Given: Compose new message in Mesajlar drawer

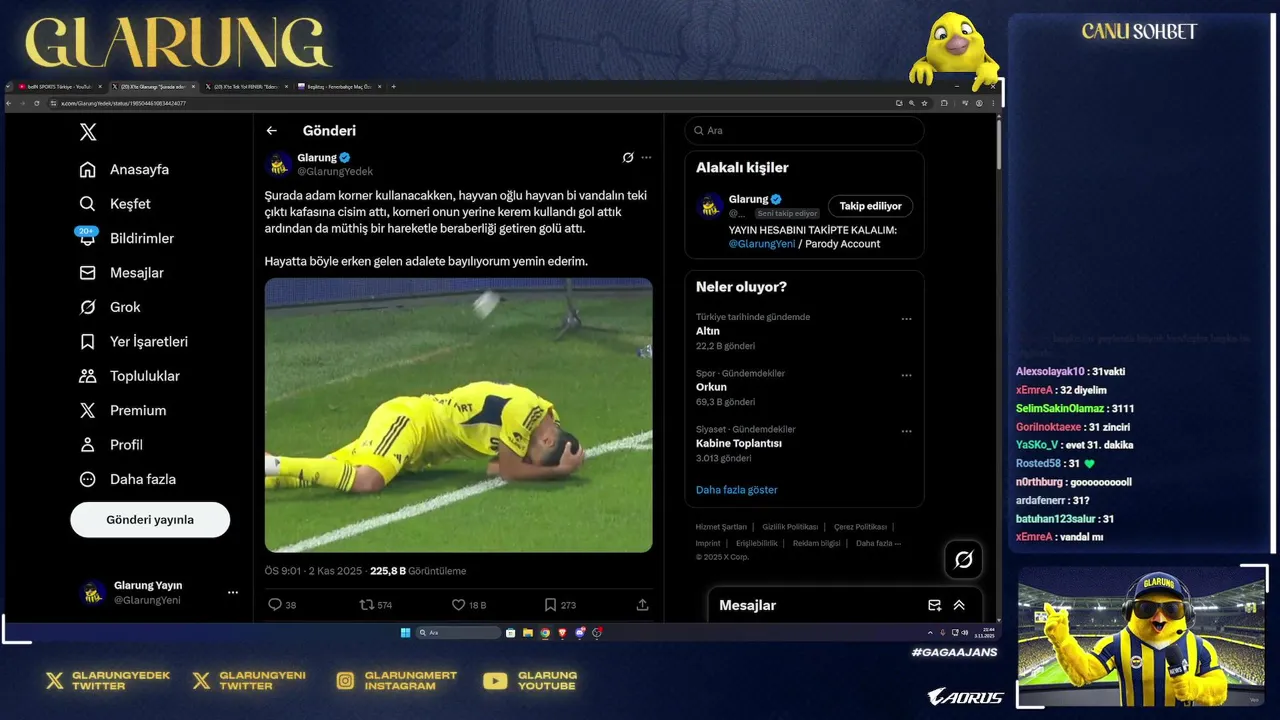Looking at the screenshot, I should point(934,605).
